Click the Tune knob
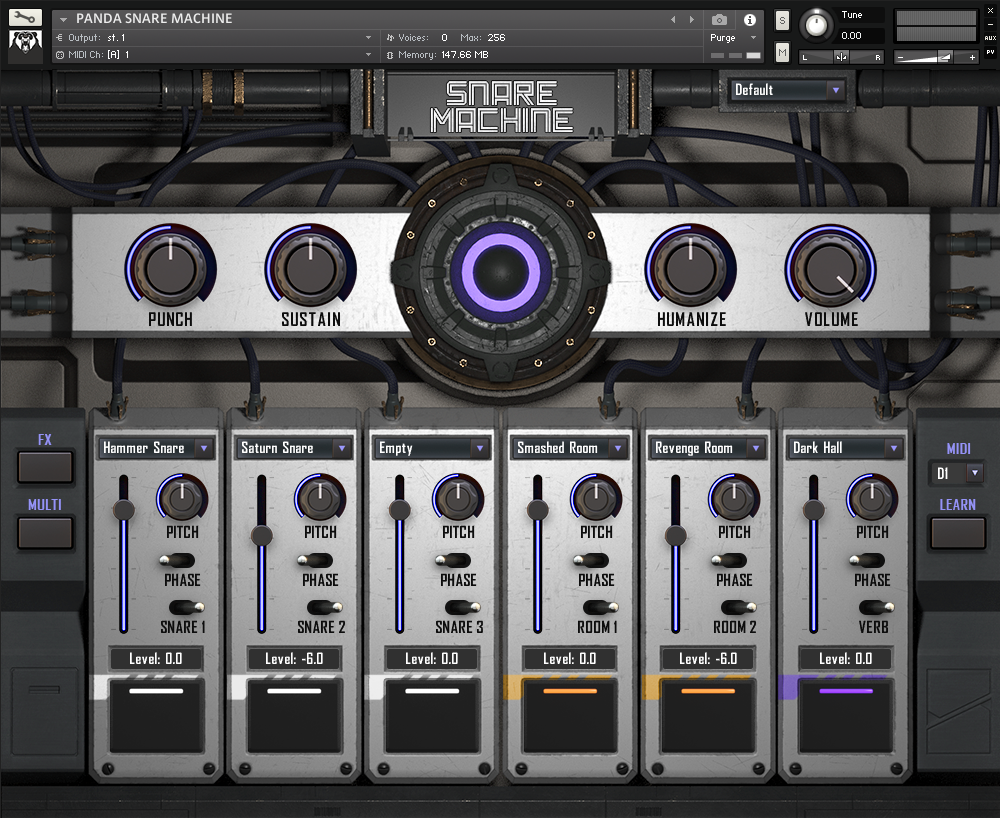Image resolution: width=1000 pixels, height=818 pixels. point(816,25)
